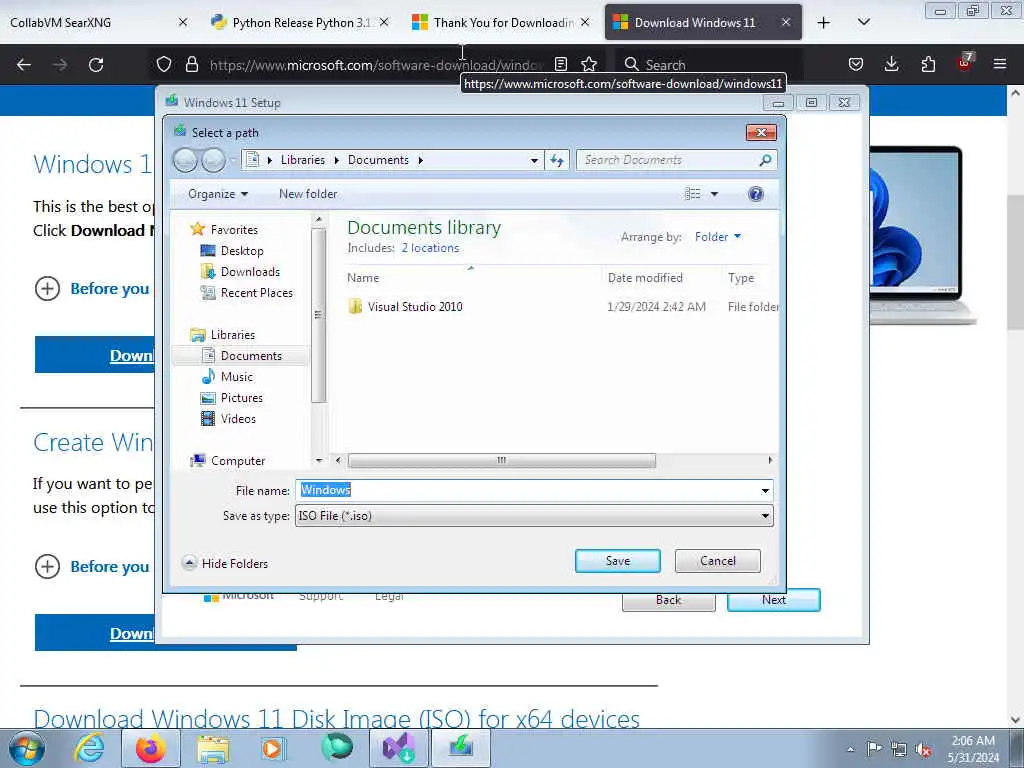
Task: Open the Windows Start orb
Action: pyautogui.click(x=27, y=748)
